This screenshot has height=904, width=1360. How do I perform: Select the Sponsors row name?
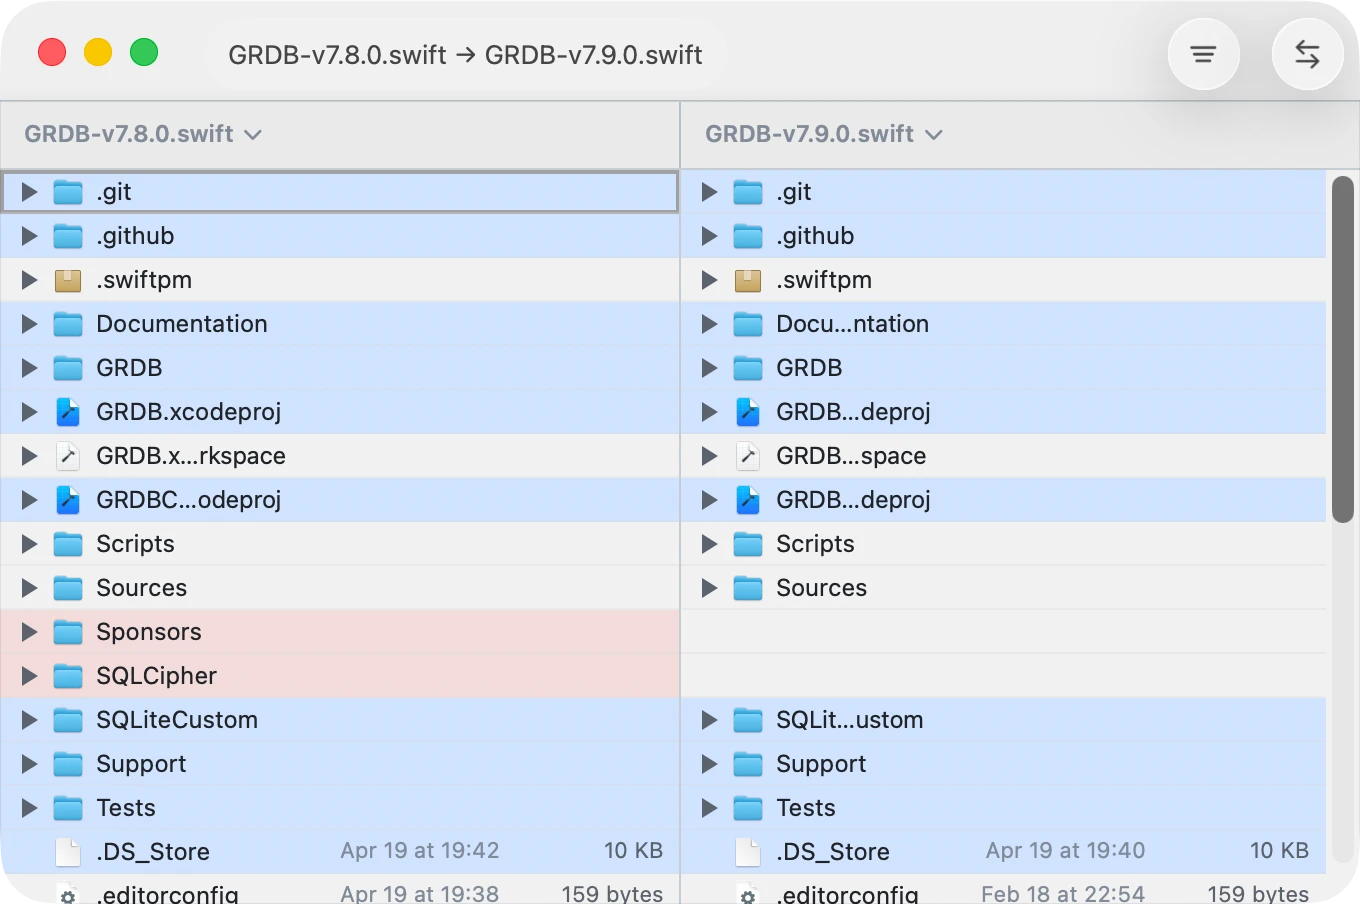tap(149, 632)
